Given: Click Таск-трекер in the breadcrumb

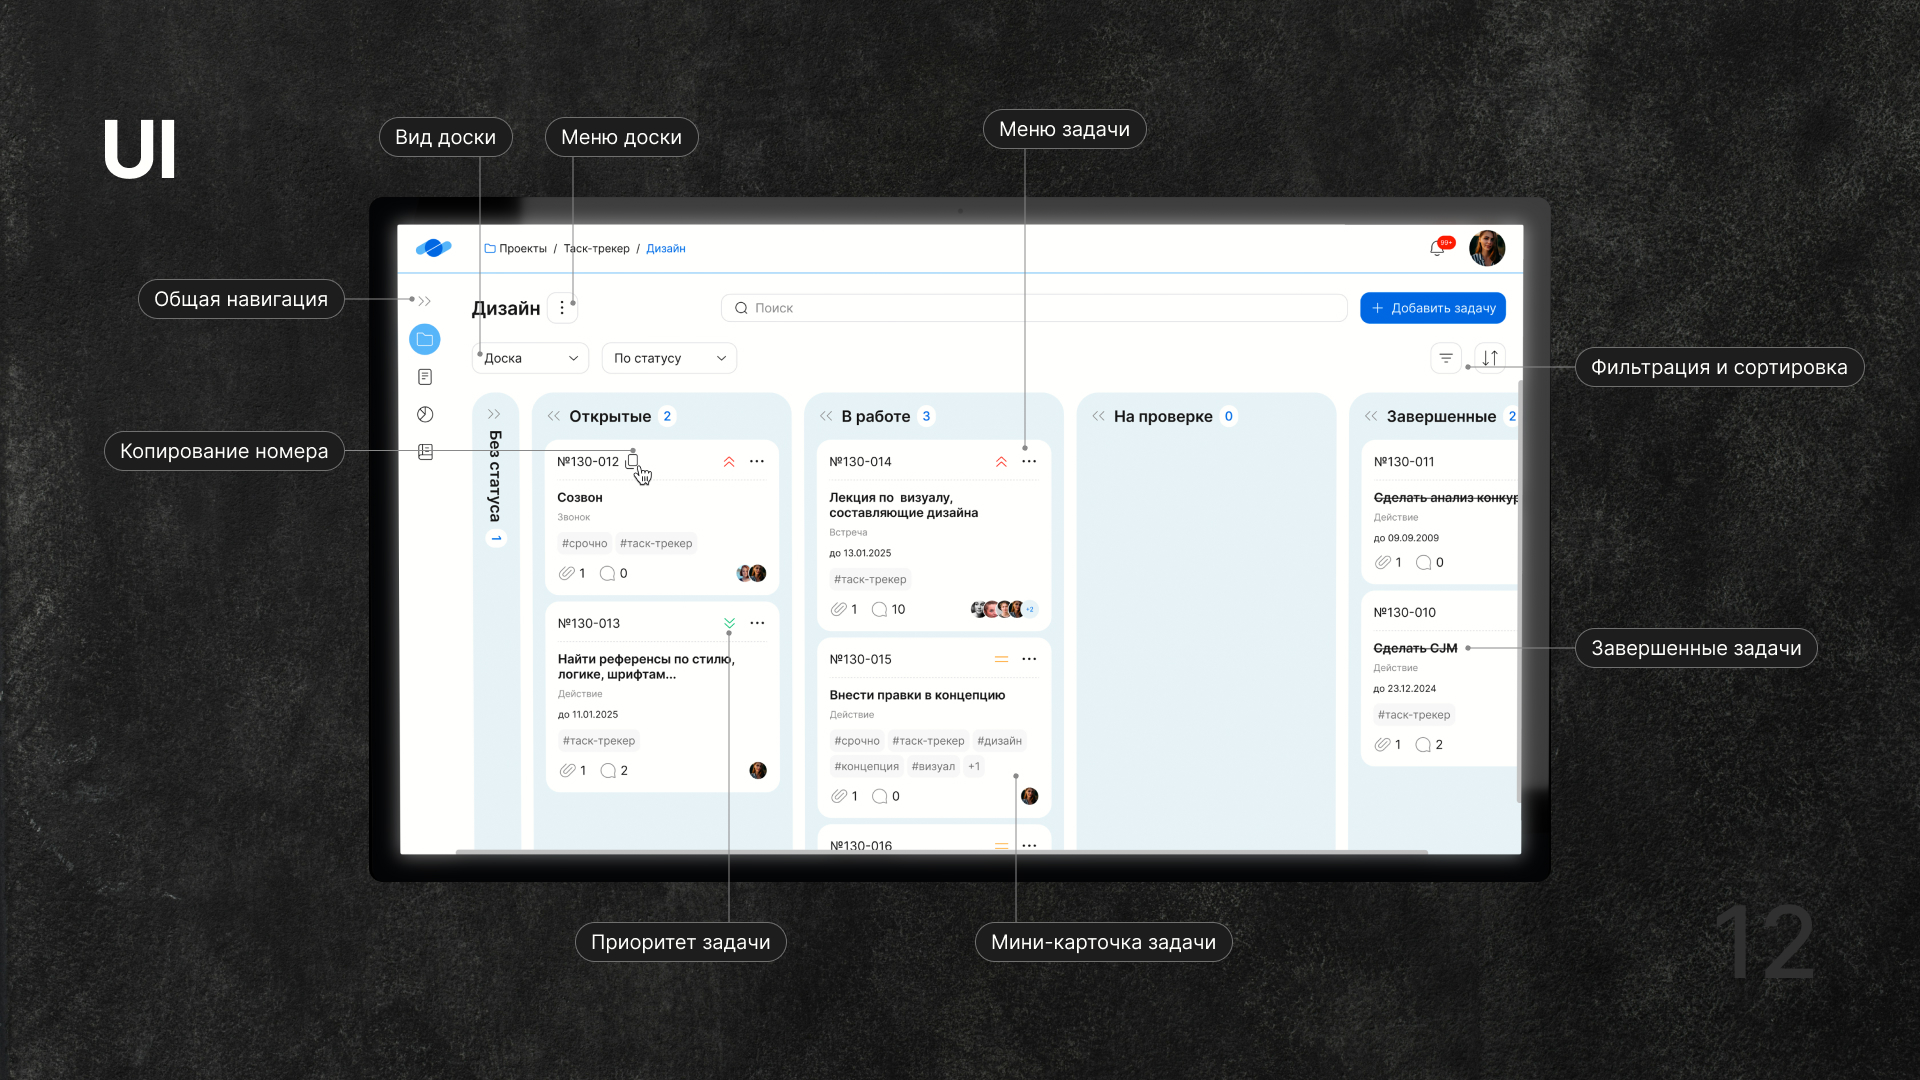Looking at the screenshot, I should [596, 249].
